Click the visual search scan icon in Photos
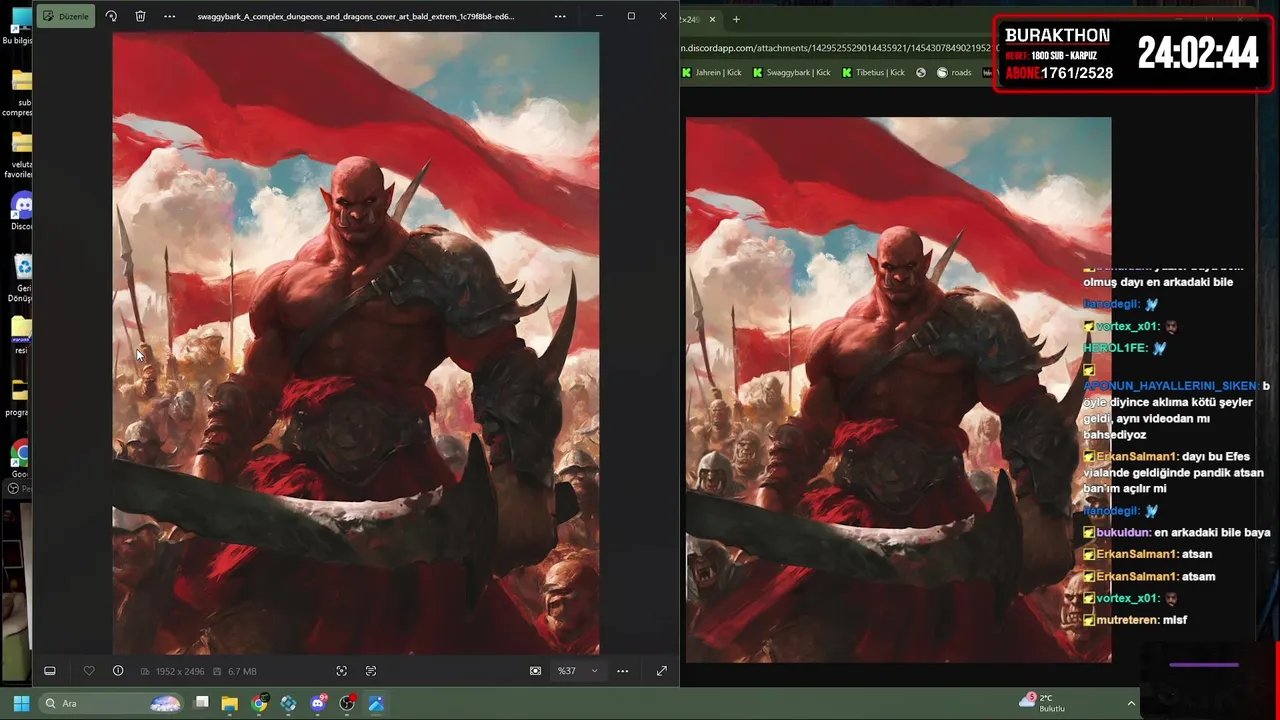 pyautogui.click(x=341, y=671)
